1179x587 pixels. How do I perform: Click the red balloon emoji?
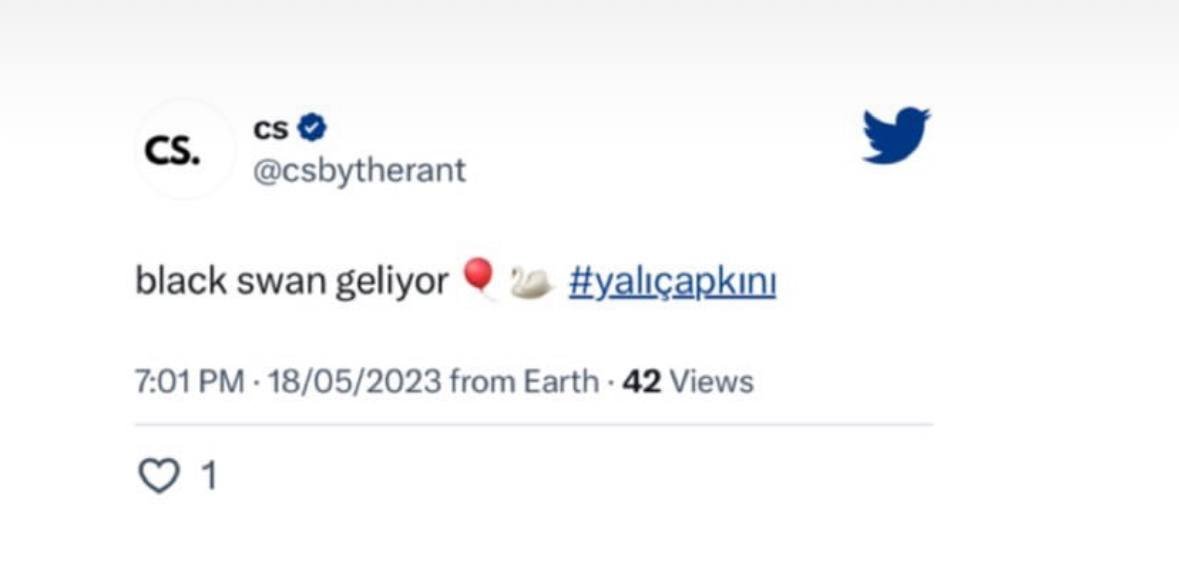[x=479, y=280]
